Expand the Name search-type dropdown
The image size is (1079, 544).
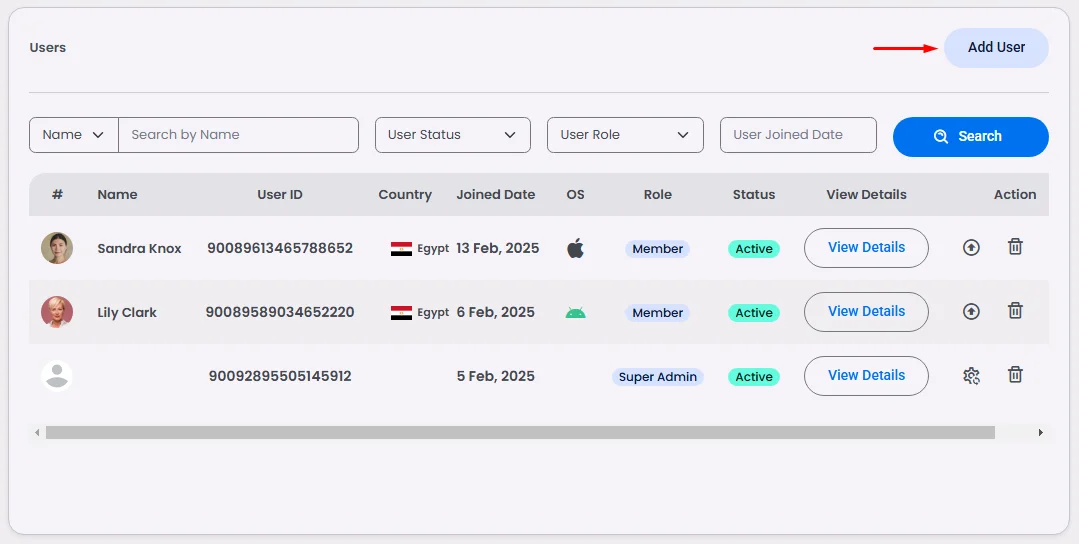pos(74,135)
